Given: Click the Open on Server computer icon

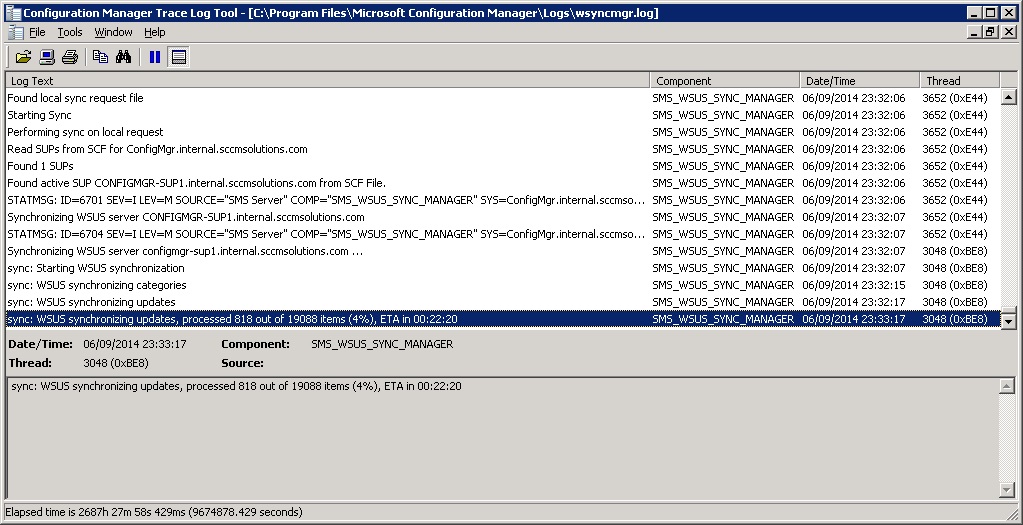Looking at the screenshot, I should (47, 57).
